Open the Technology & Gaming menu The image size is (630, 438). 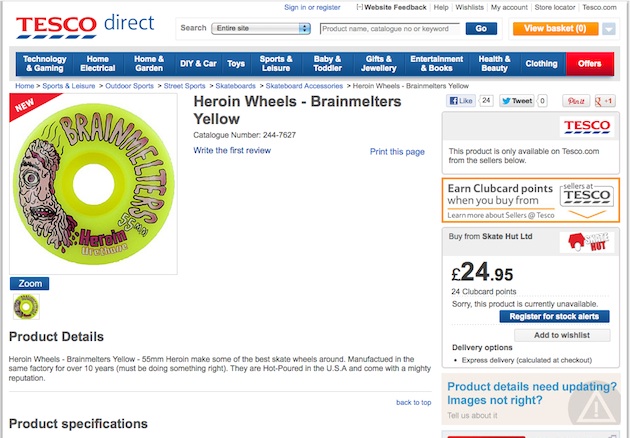(45, 64)
